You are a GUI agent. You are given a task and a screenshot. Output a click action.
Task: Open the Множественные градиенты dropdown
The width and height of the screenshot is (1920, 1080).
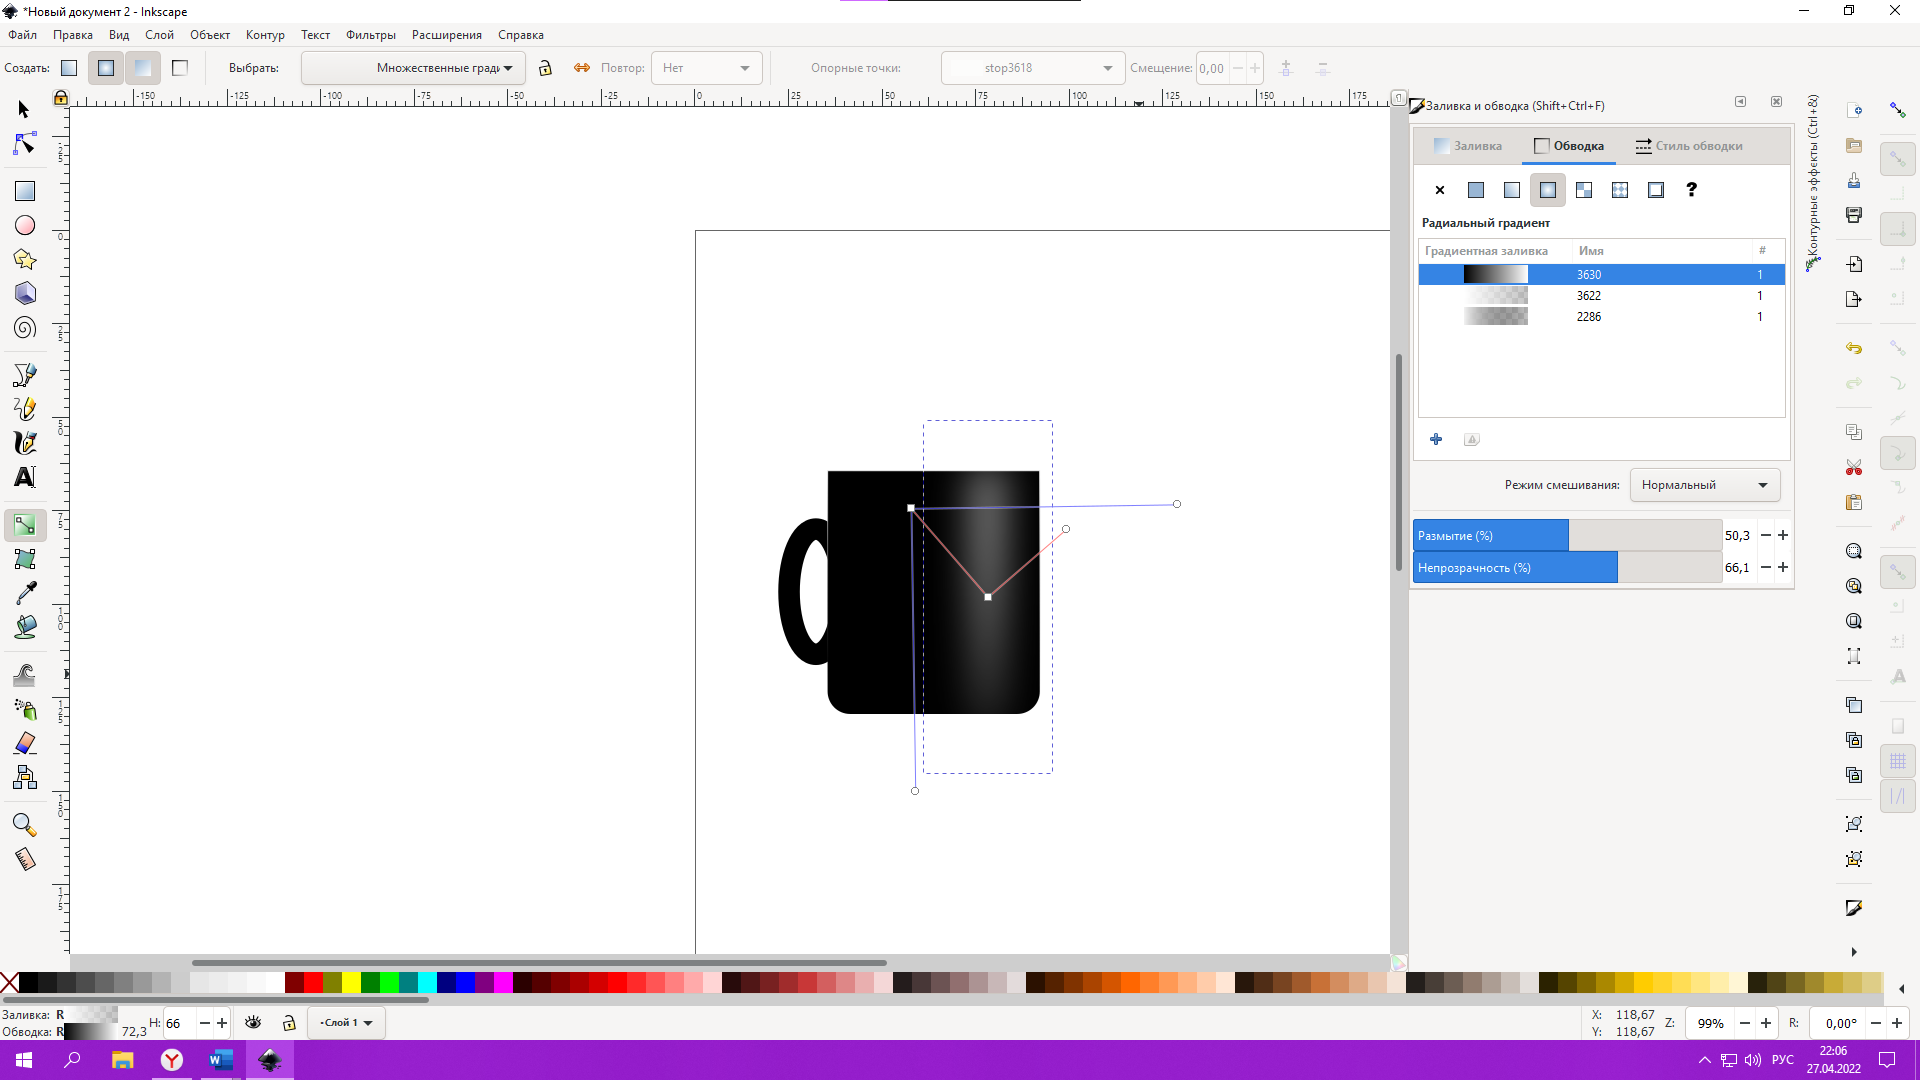413,68
